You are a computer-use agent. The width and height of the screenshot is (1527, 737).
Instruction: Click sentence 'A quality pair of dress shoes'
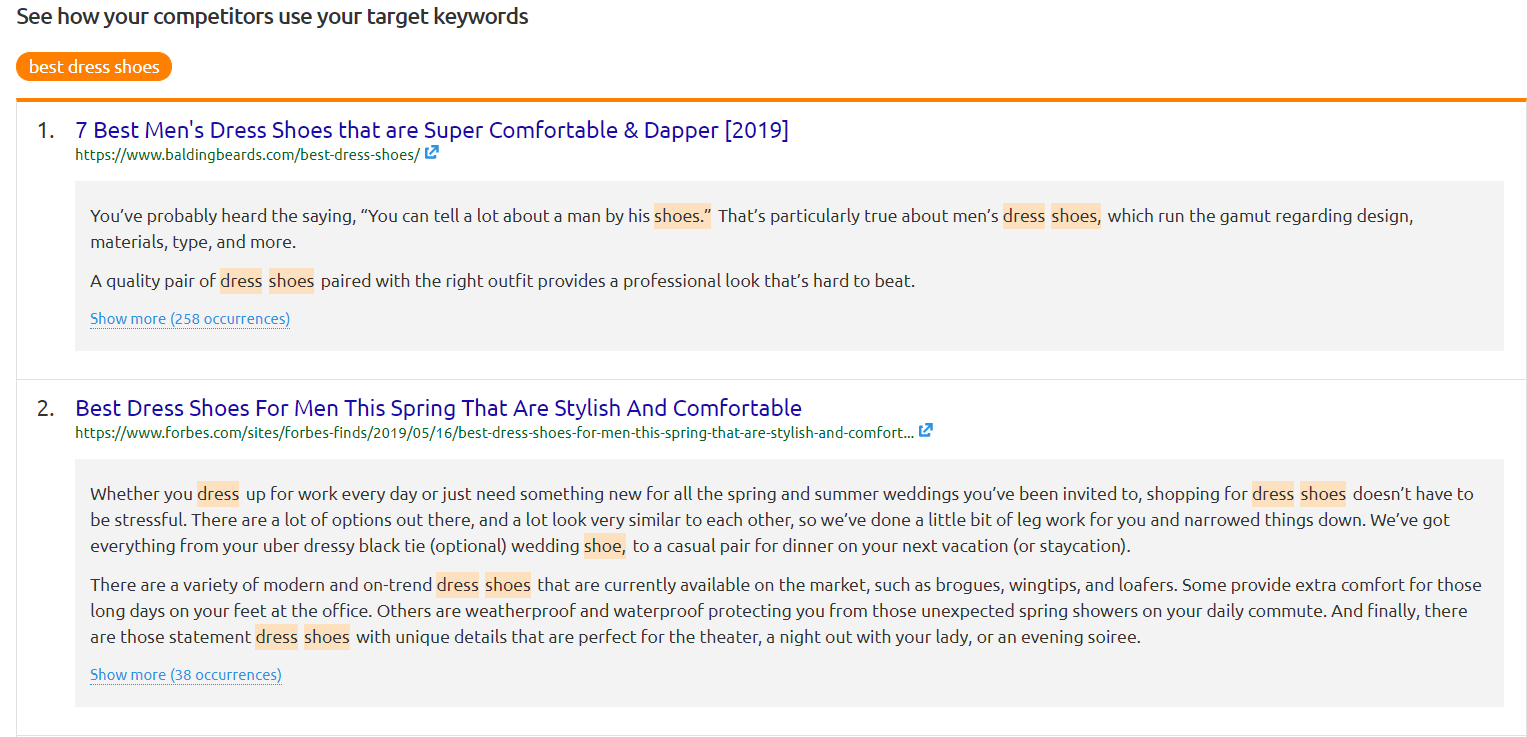click(x=503, y=281)
